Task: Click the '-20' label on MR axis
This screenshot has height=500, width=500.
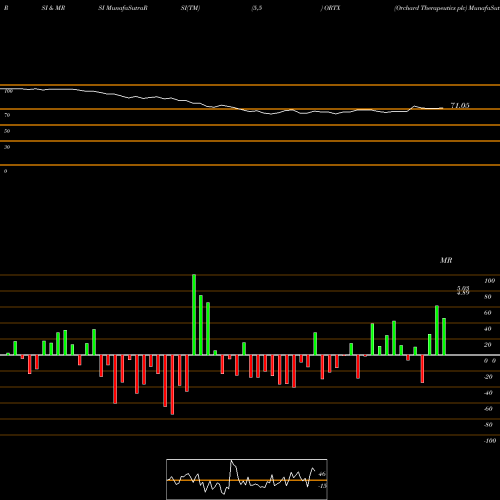Action: (488, 377)
